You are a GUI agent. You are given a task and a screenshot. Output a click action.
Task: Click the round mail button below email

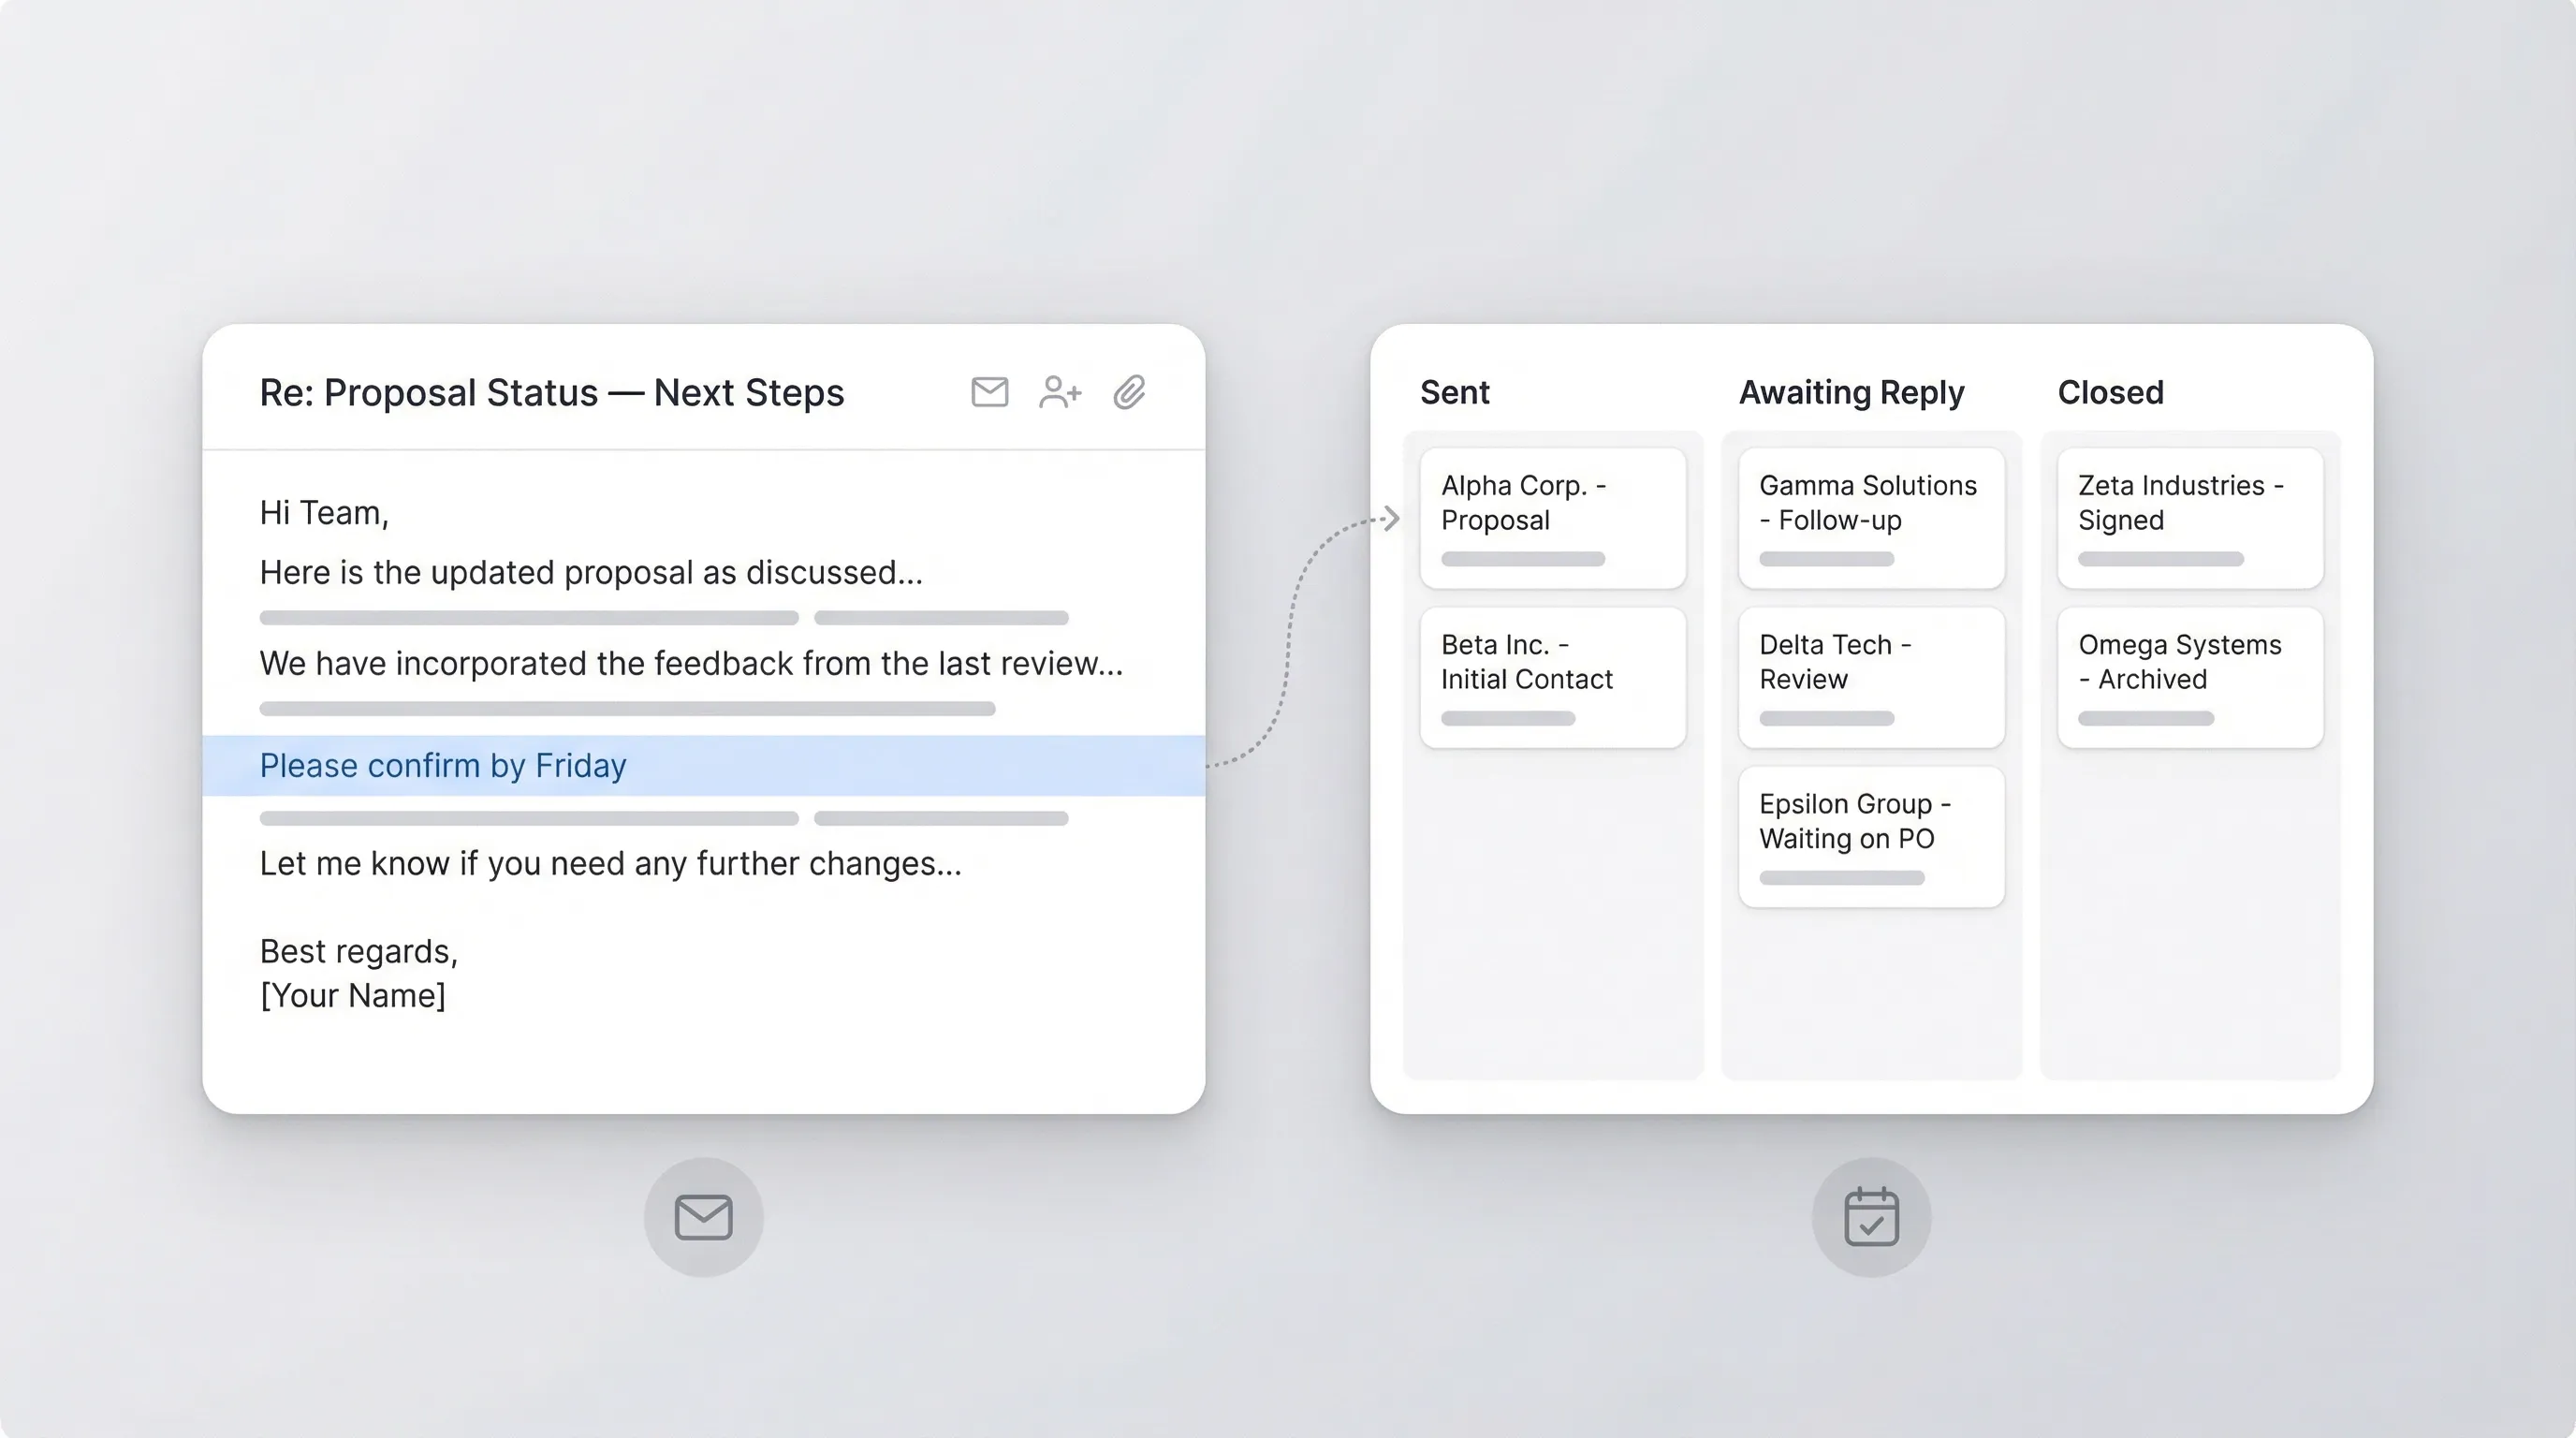703,1217
